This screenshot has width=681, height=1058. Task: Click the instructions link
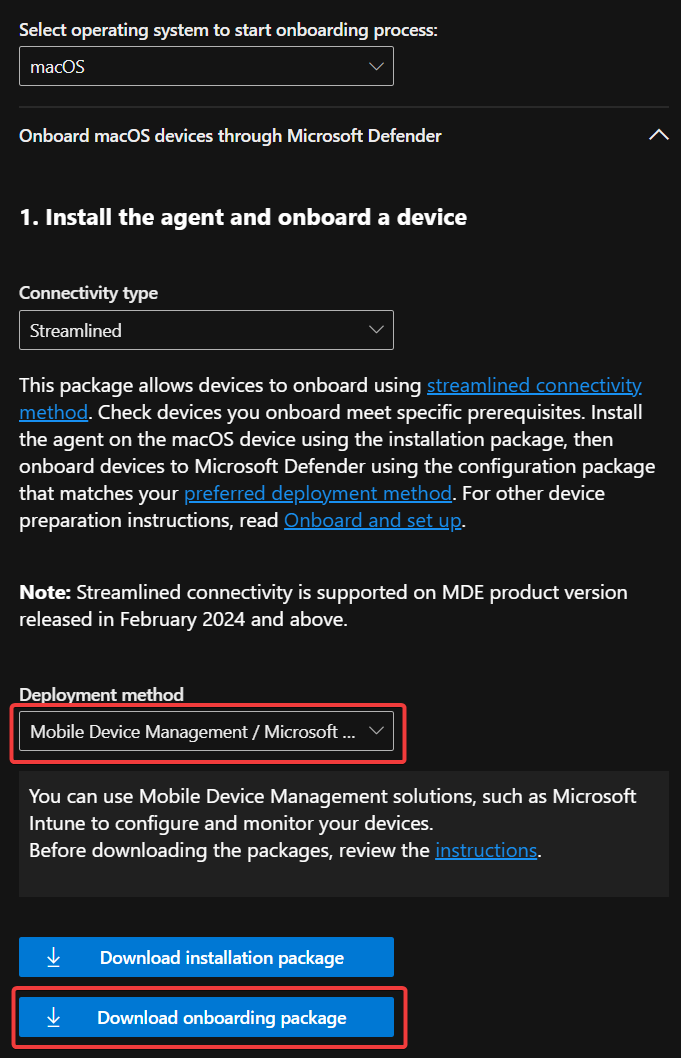point(486,850)
